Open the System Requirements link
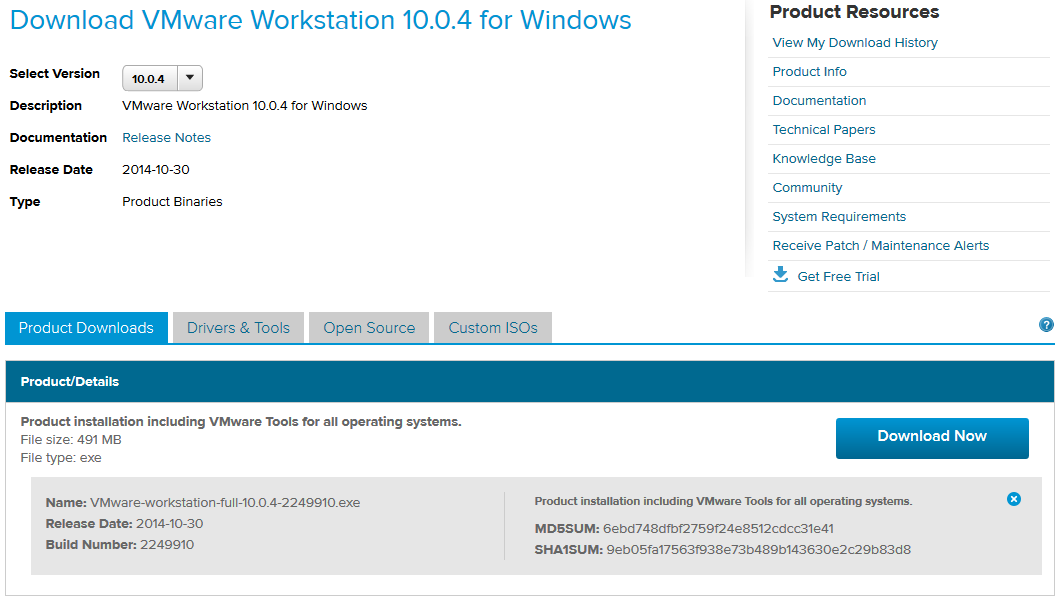The width and height of the screenshot is (1059, 599). click(839, 217)
